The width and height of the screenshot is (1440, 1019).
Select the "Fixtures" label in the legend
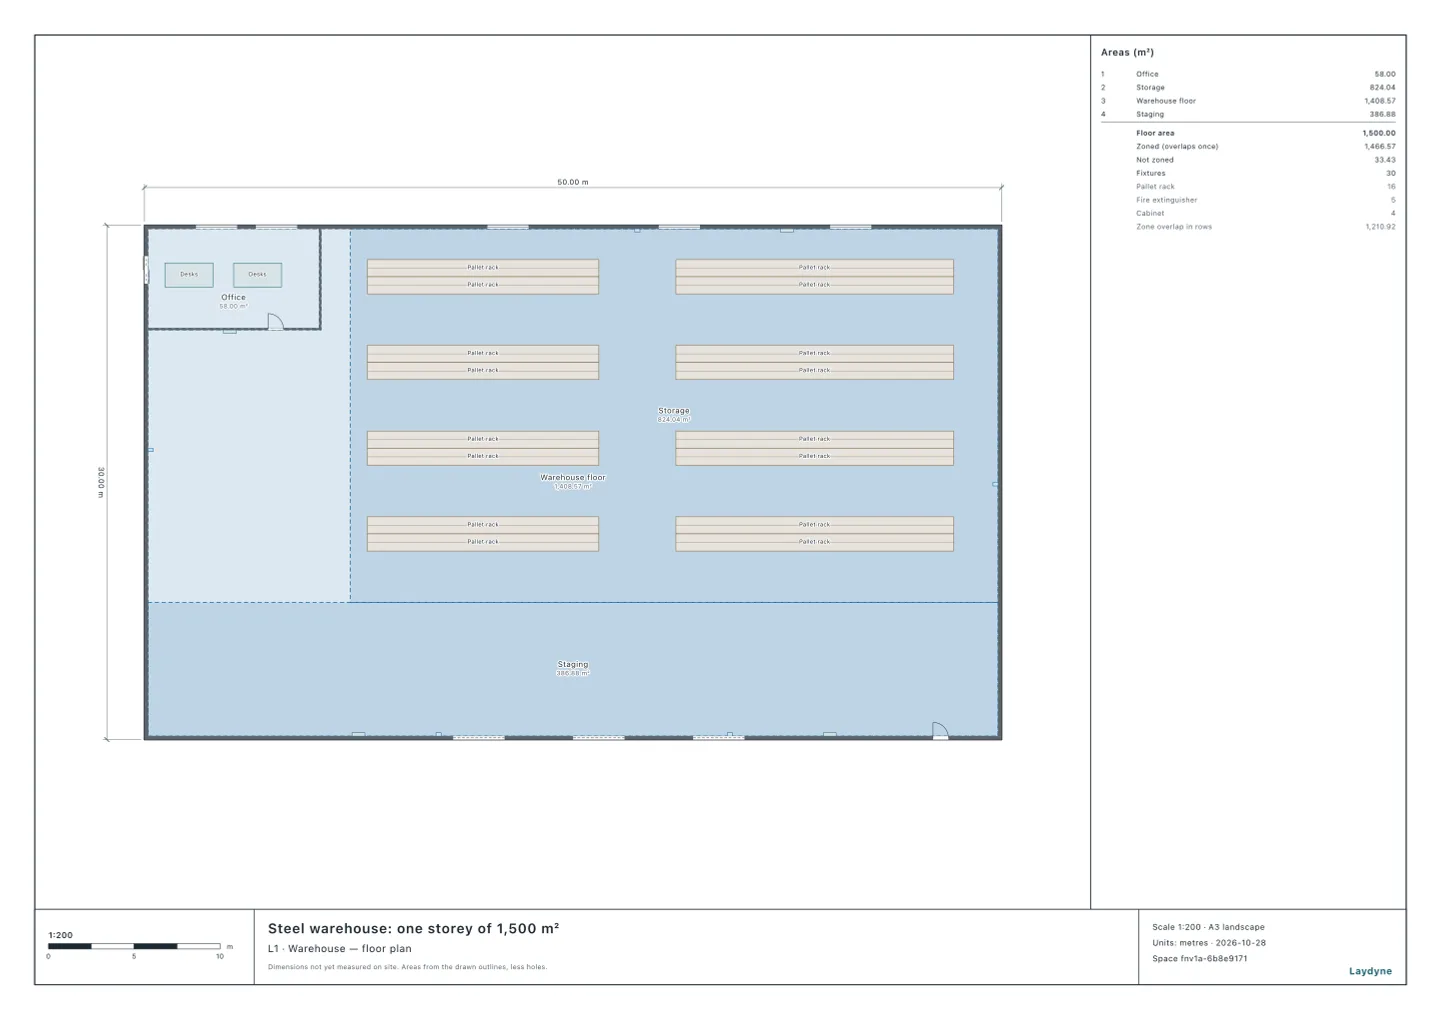1151,173
